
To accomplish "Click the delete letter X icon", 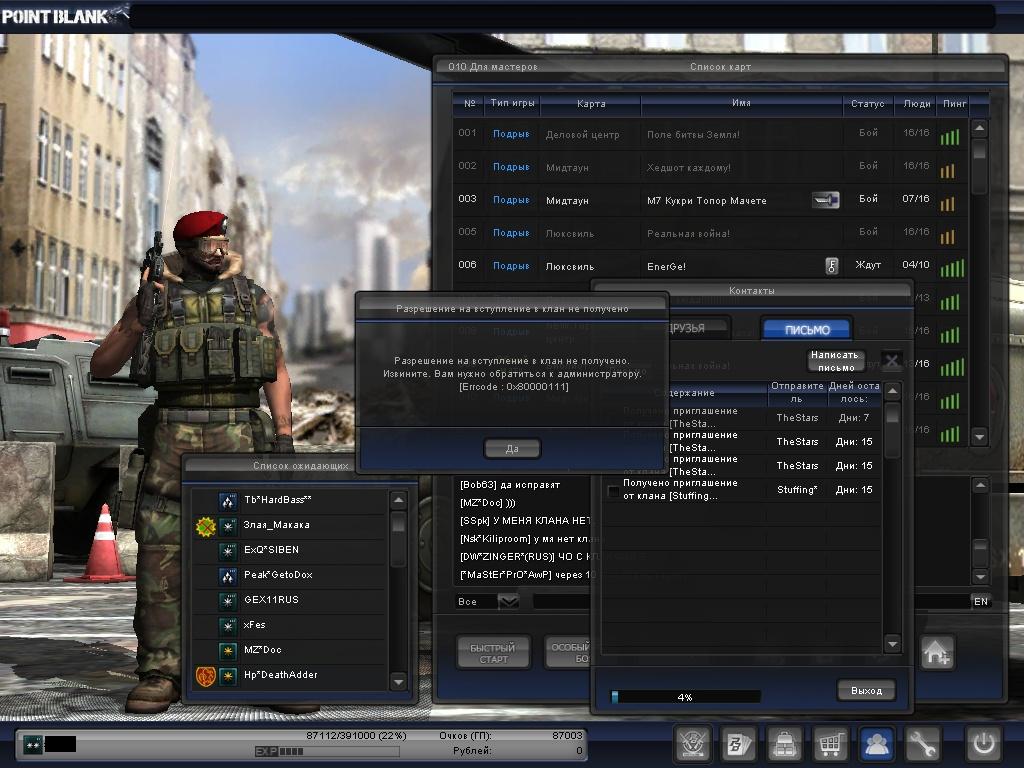I will pyautogui.click(x=891, y=361).
